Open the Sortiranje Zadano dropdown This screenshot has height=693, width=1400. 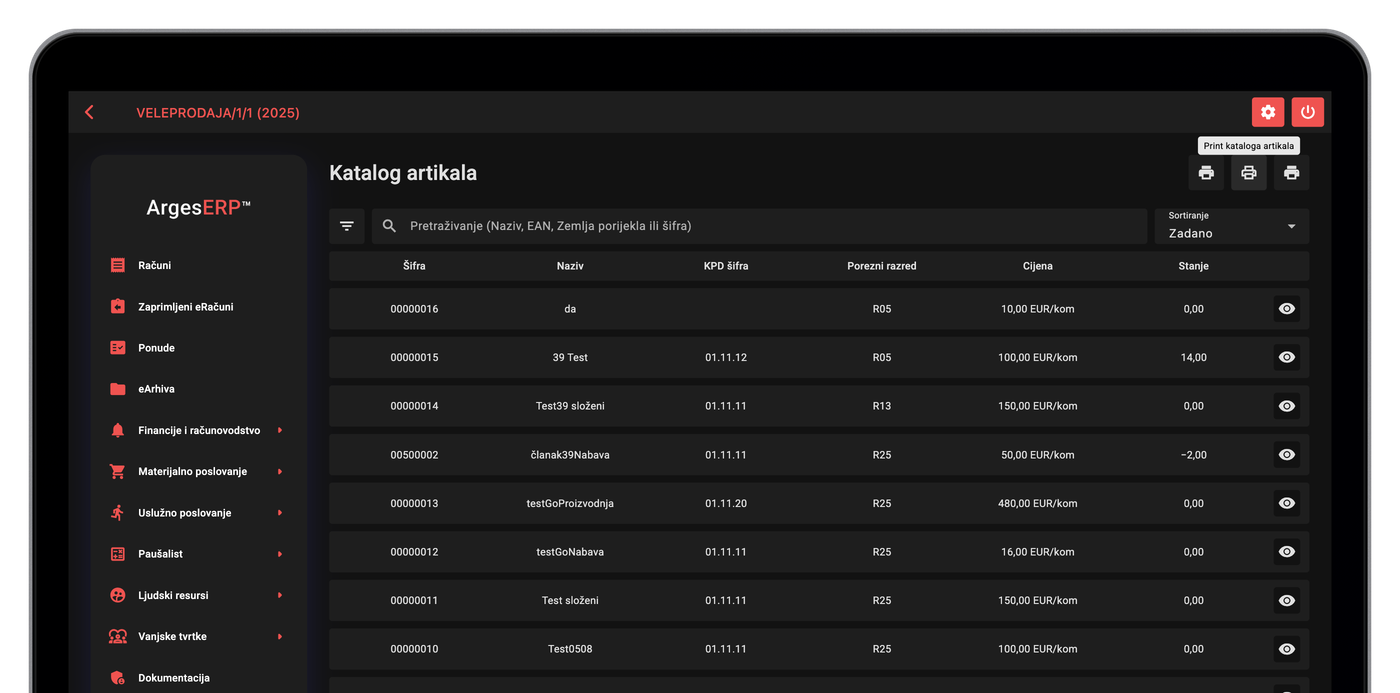[x=1232, y=226]
